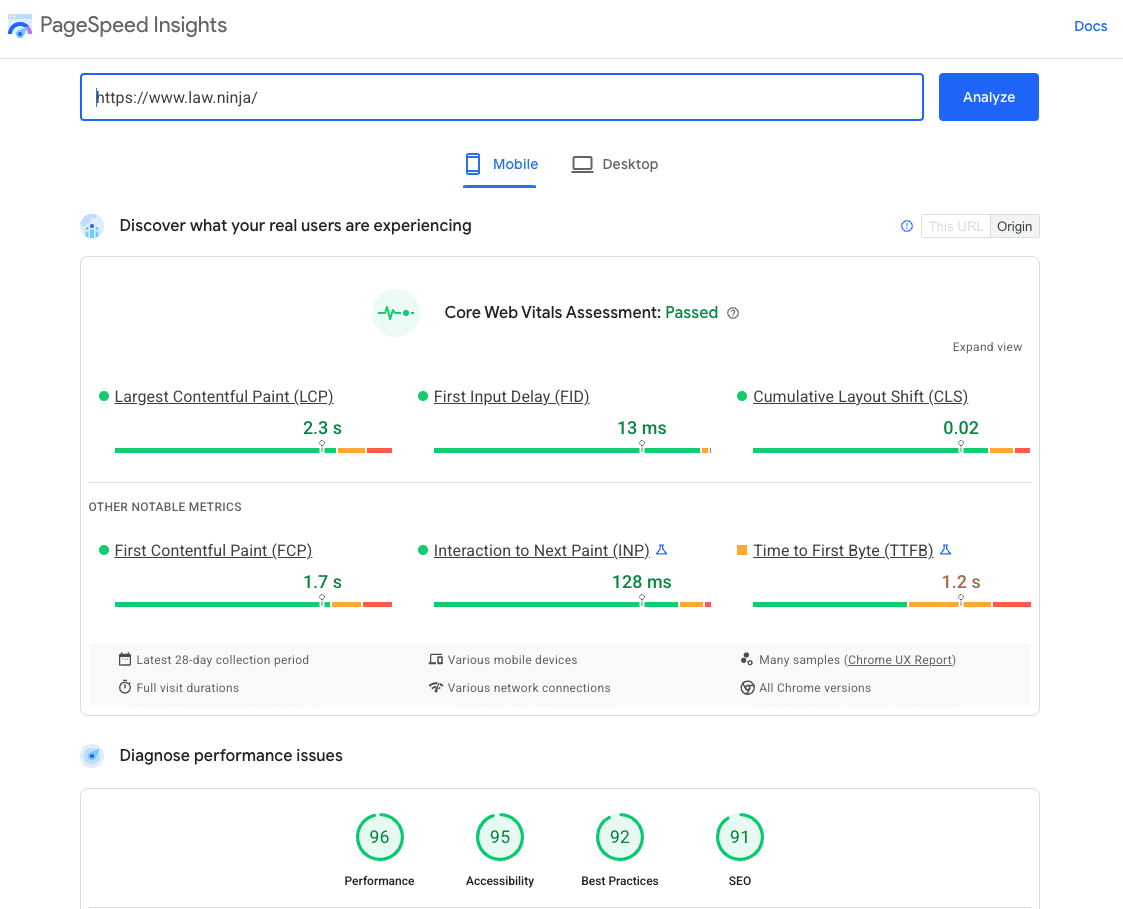Open Interaction to Next Paint (INP) link
The image size is (1123, 909).
coord(541,551)
